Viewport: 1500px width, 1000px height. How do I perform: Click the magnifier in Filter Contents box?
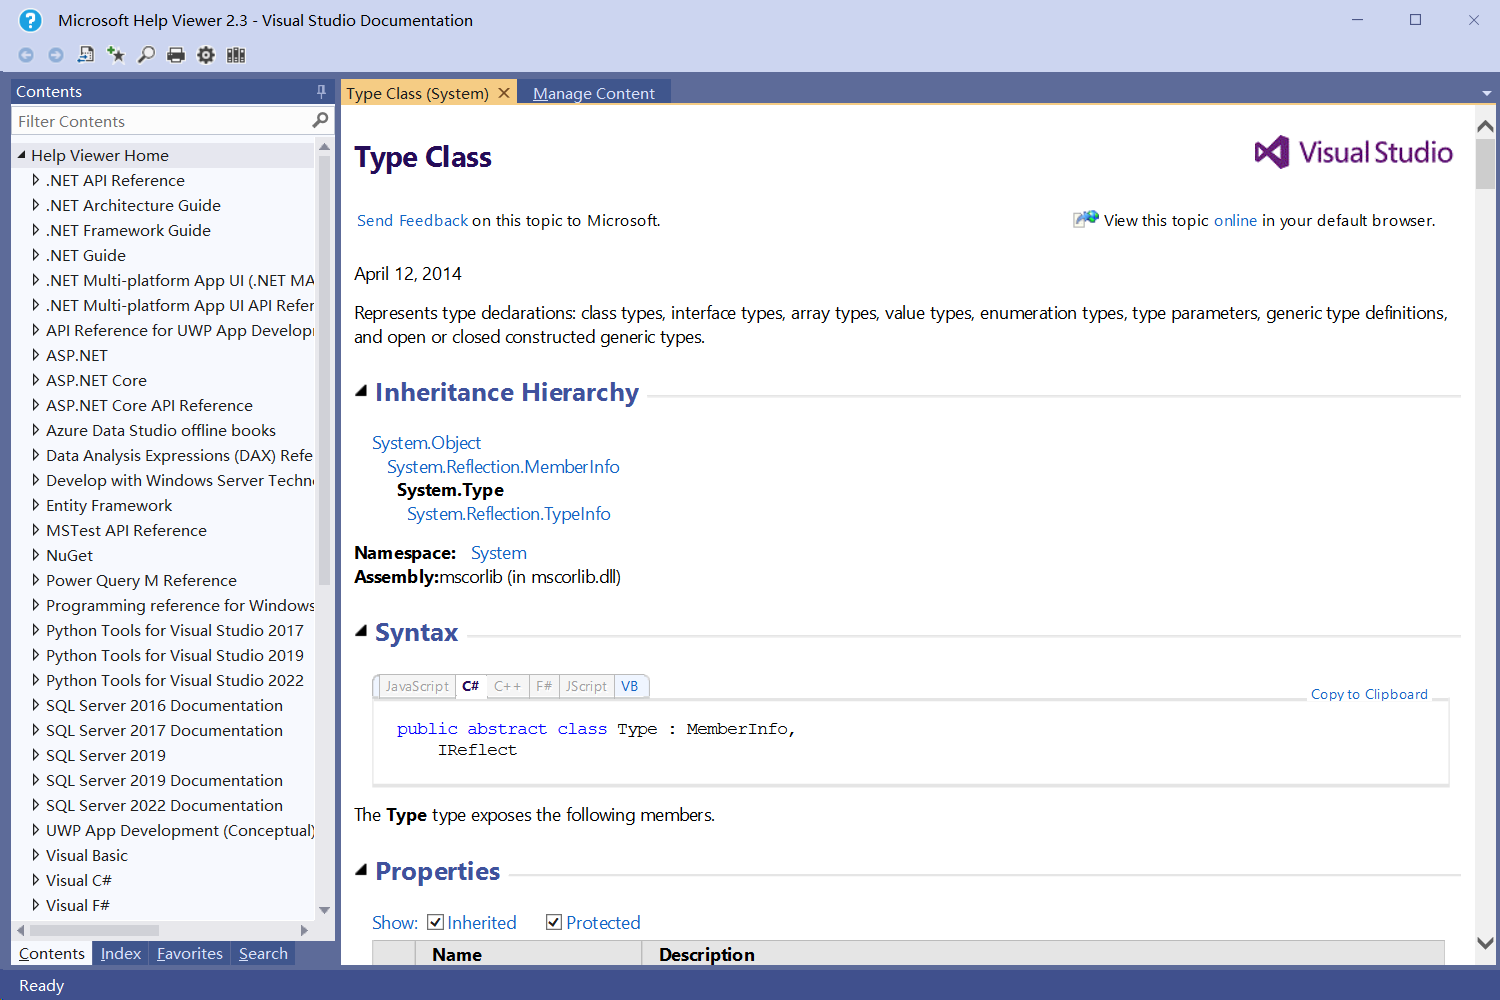click(x=320, y=120)
